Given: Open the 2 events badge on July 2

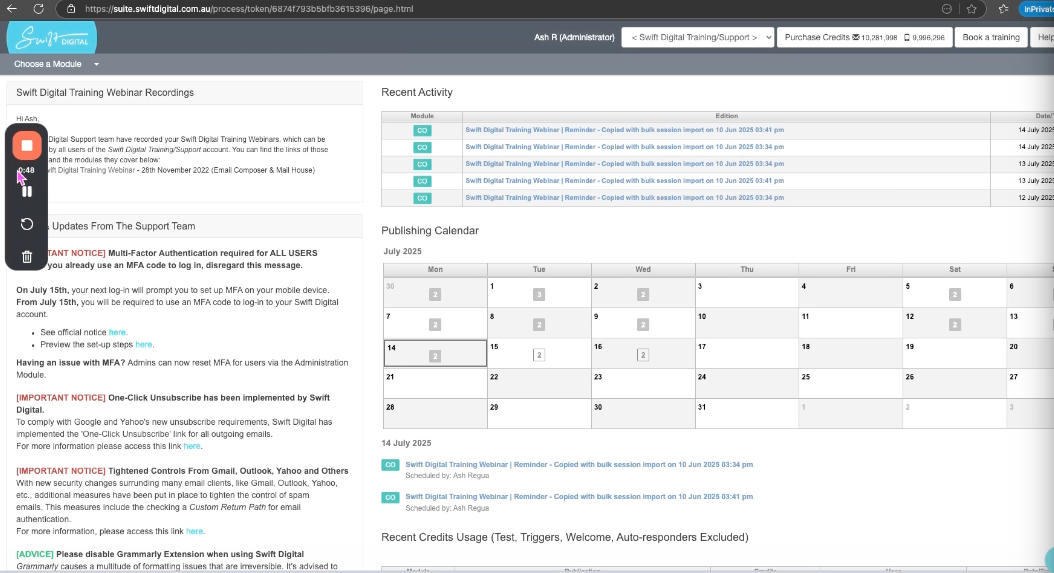Looking at the screenshot, I should click(x=643, y=295).
